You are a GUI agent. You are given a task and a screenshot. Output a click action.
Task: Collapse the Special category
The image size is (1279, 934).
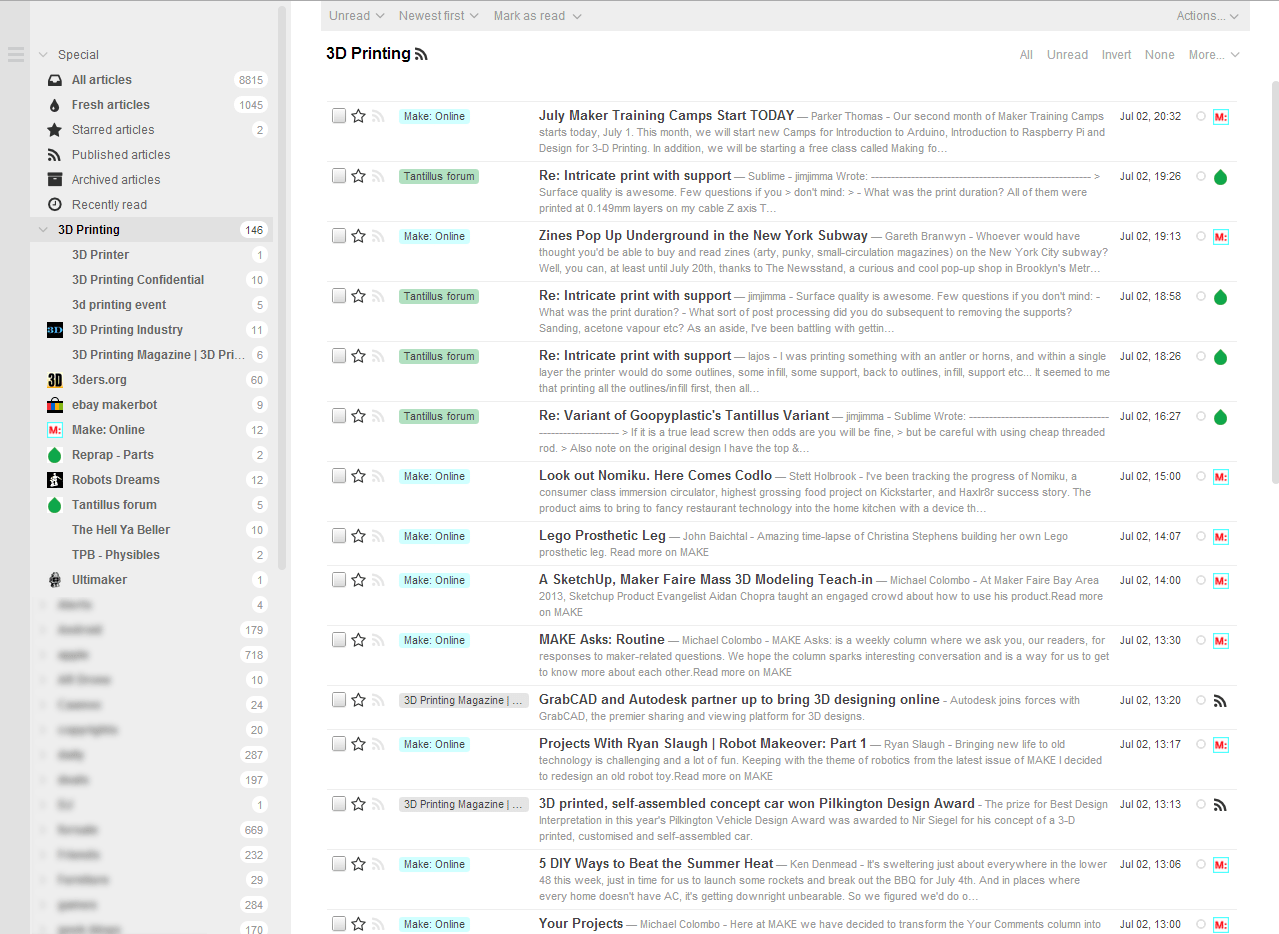[x=43, y=55]
